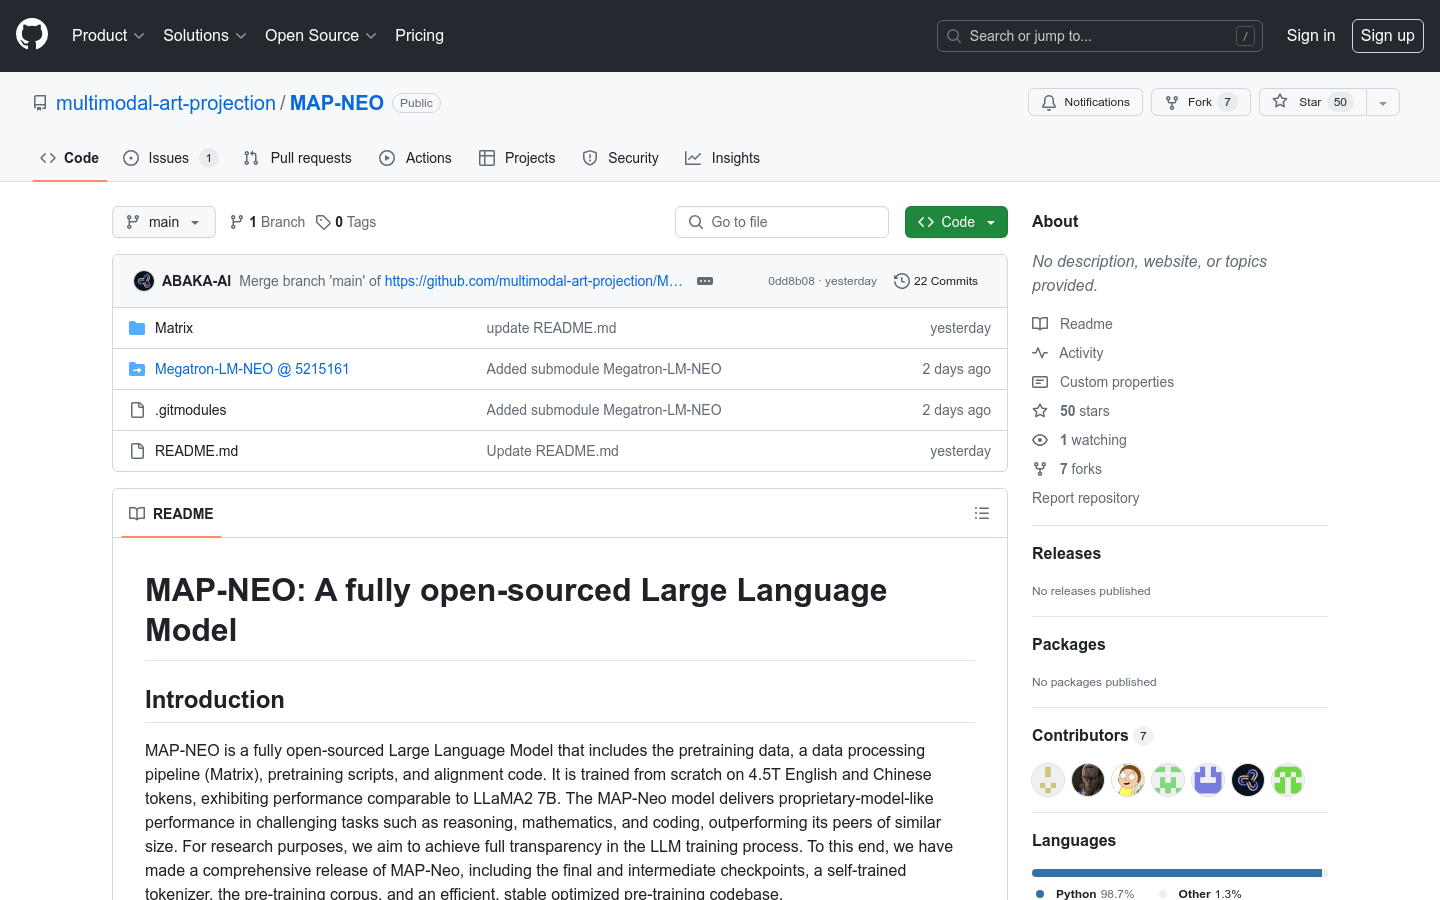Switch to the Projects tab
Viewport: 1440px width, 900px height.
click(517, 158)
